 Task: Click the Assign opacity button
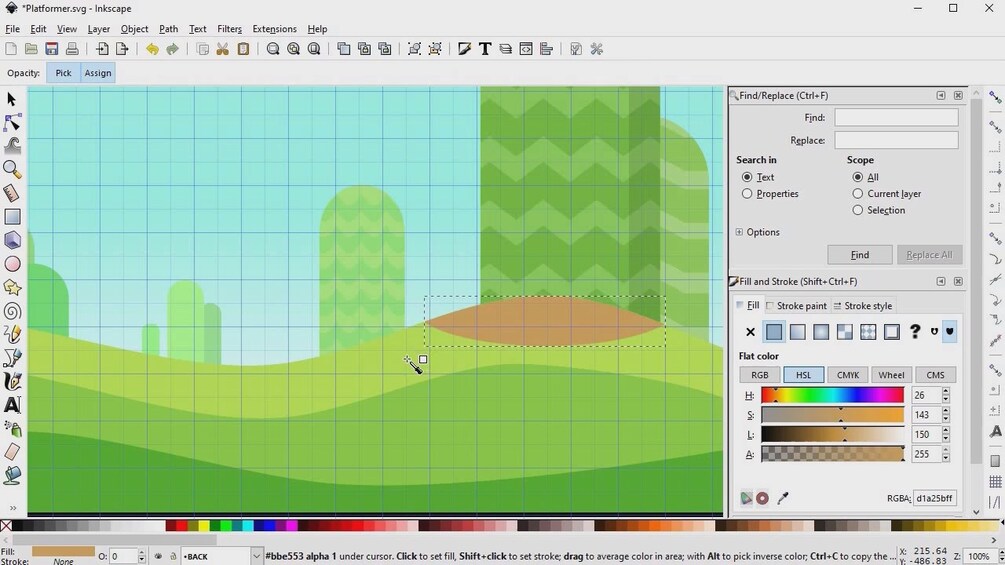point(98,72)
